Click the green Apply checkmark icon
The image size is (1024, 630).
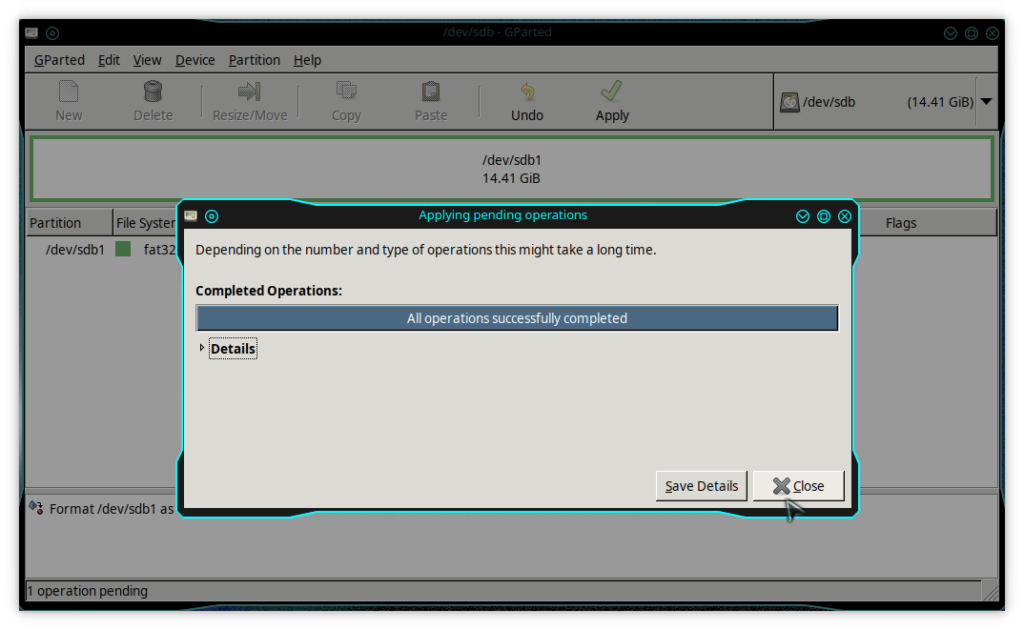point(612,92)
